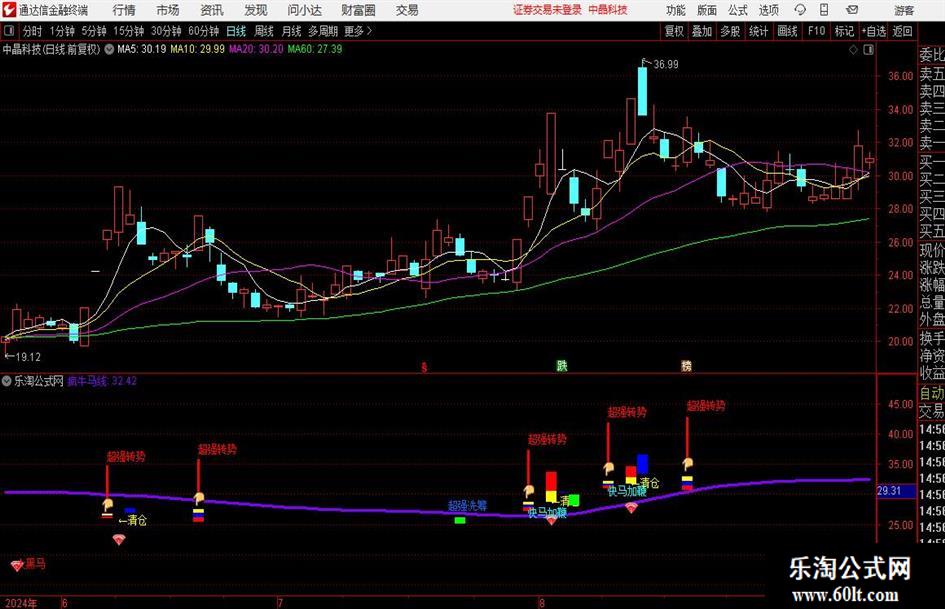Click the MA5: 30.19 value
This screenshot has width=945, height=609.
point(142,49)
